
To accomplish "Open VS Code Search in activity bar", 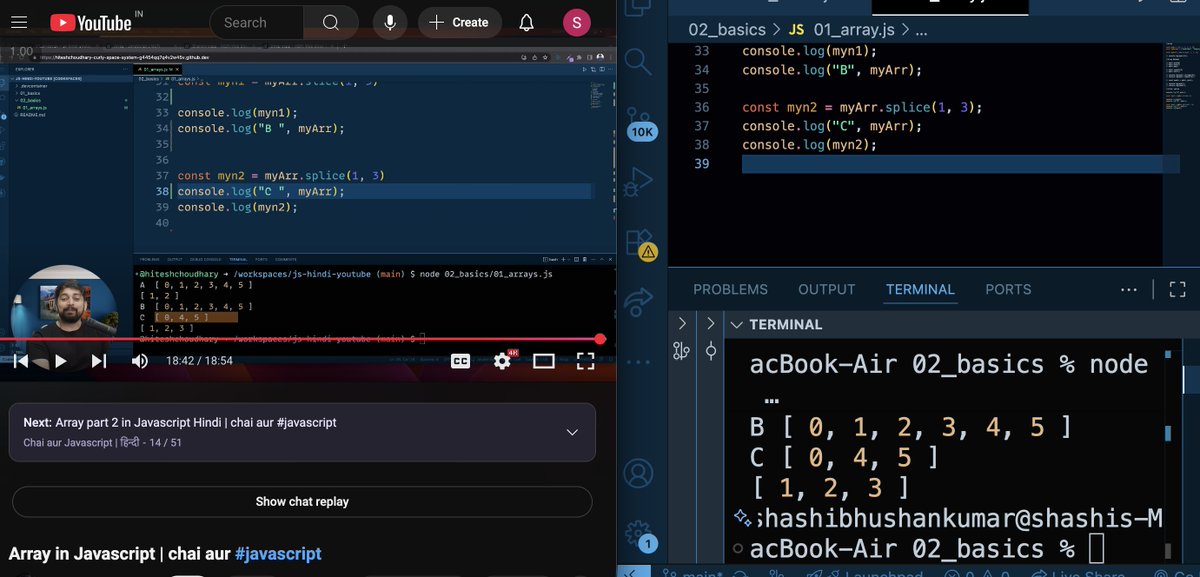I will point(638,62).
